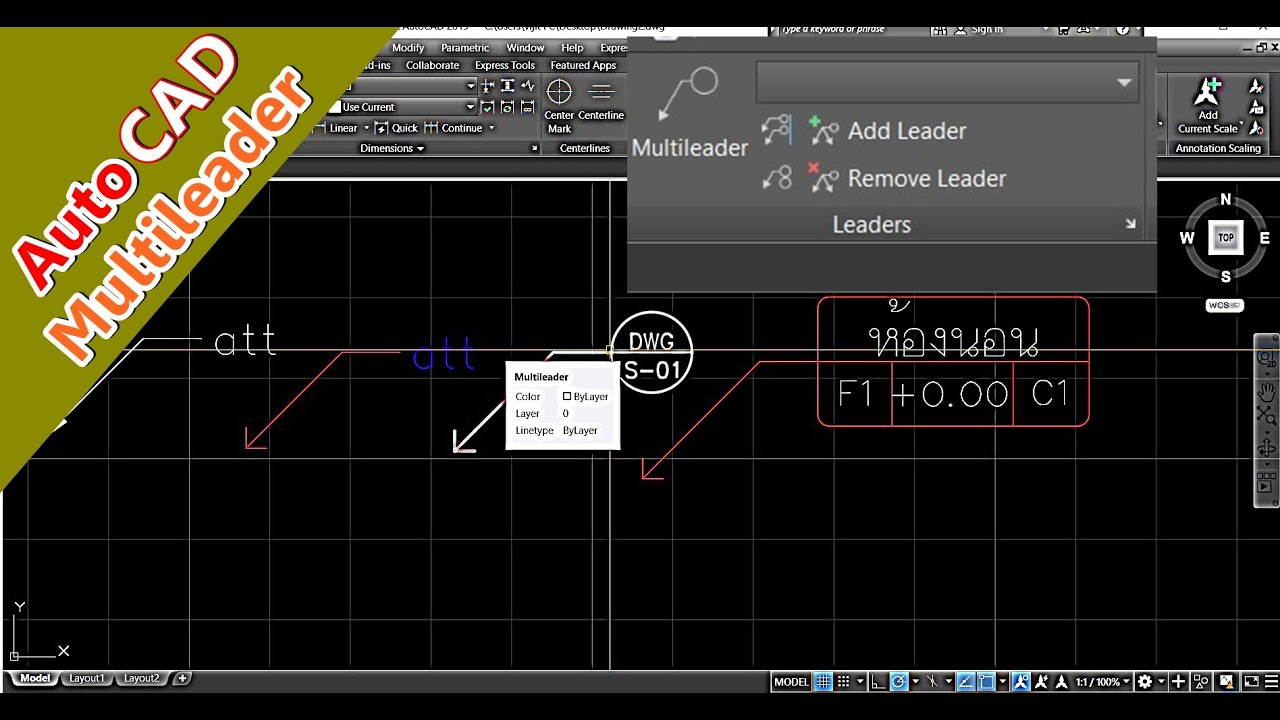This screenshot has width=1280, height=720.
Task: Toggle Object Snap Tracking
Action: pyautogui.click(x=965, y=682)
